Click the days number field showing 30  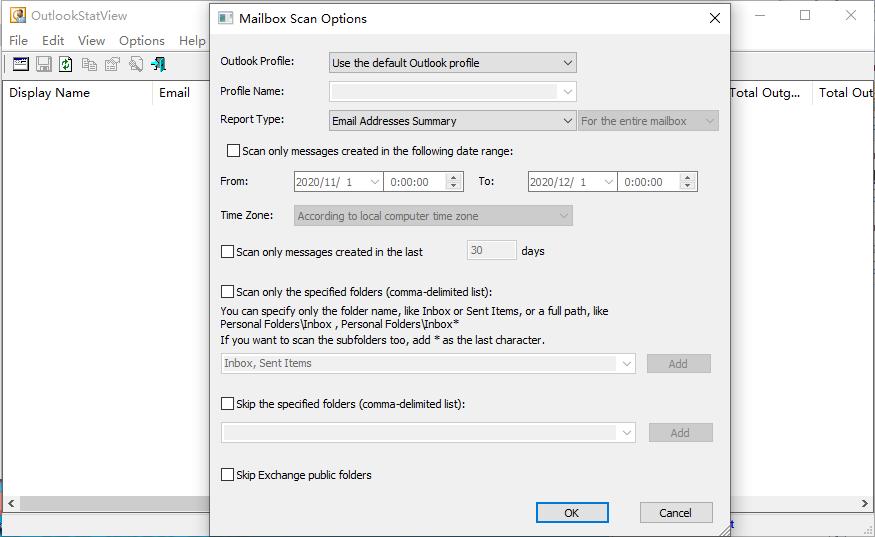pos(492,250)
